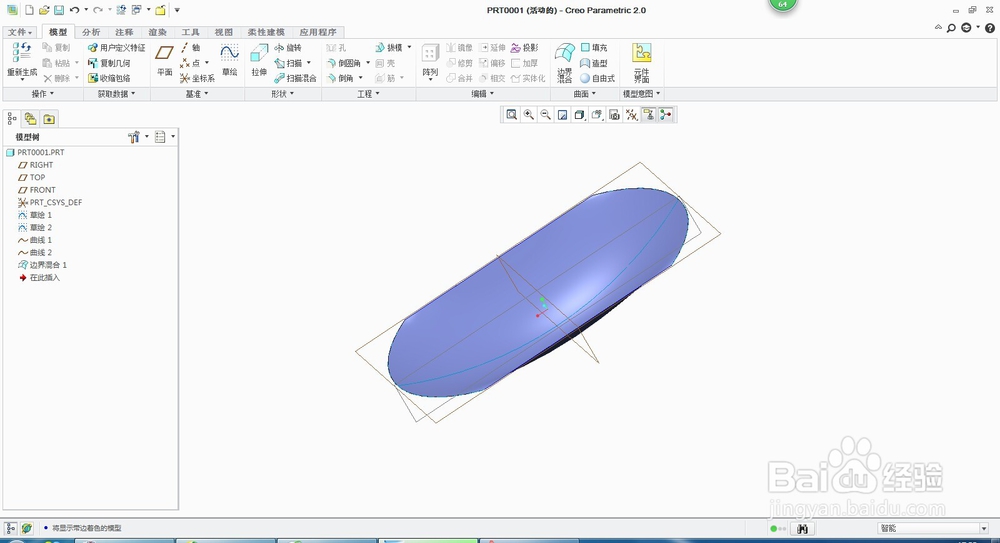Click the Redo arrow icon
Viewport: 1000px width, 543px height.
coord(98,10)
